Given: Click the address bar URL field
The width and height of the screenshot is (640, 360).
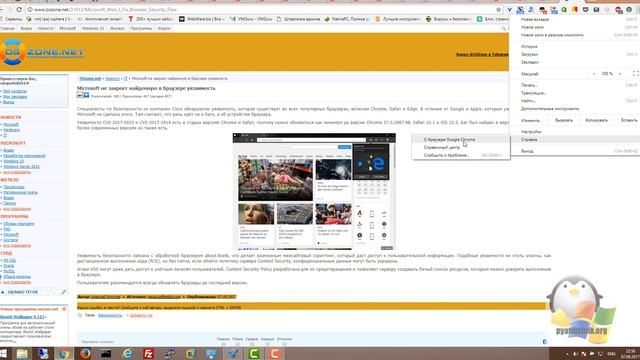Looking at the screenshot, I should click(x=261, y=9).
